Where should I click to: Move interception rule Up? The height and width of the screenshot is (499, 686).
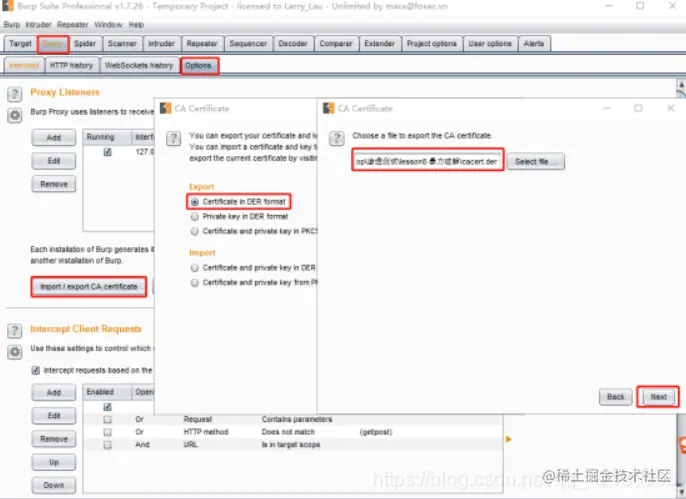tap(54, 462)
